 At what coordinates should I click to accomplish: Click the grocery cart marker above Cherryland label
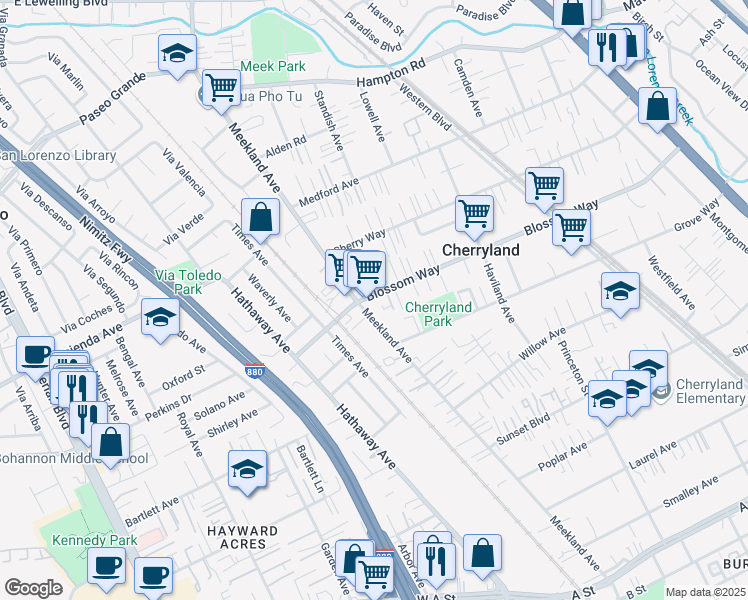click(475, 215)
